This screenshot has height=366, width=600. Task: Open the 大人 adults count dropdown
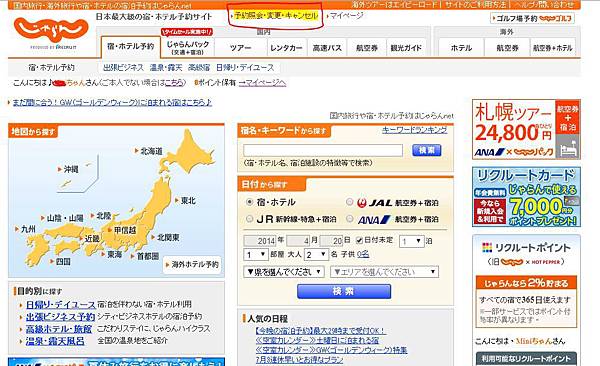(x=316, y=255)
